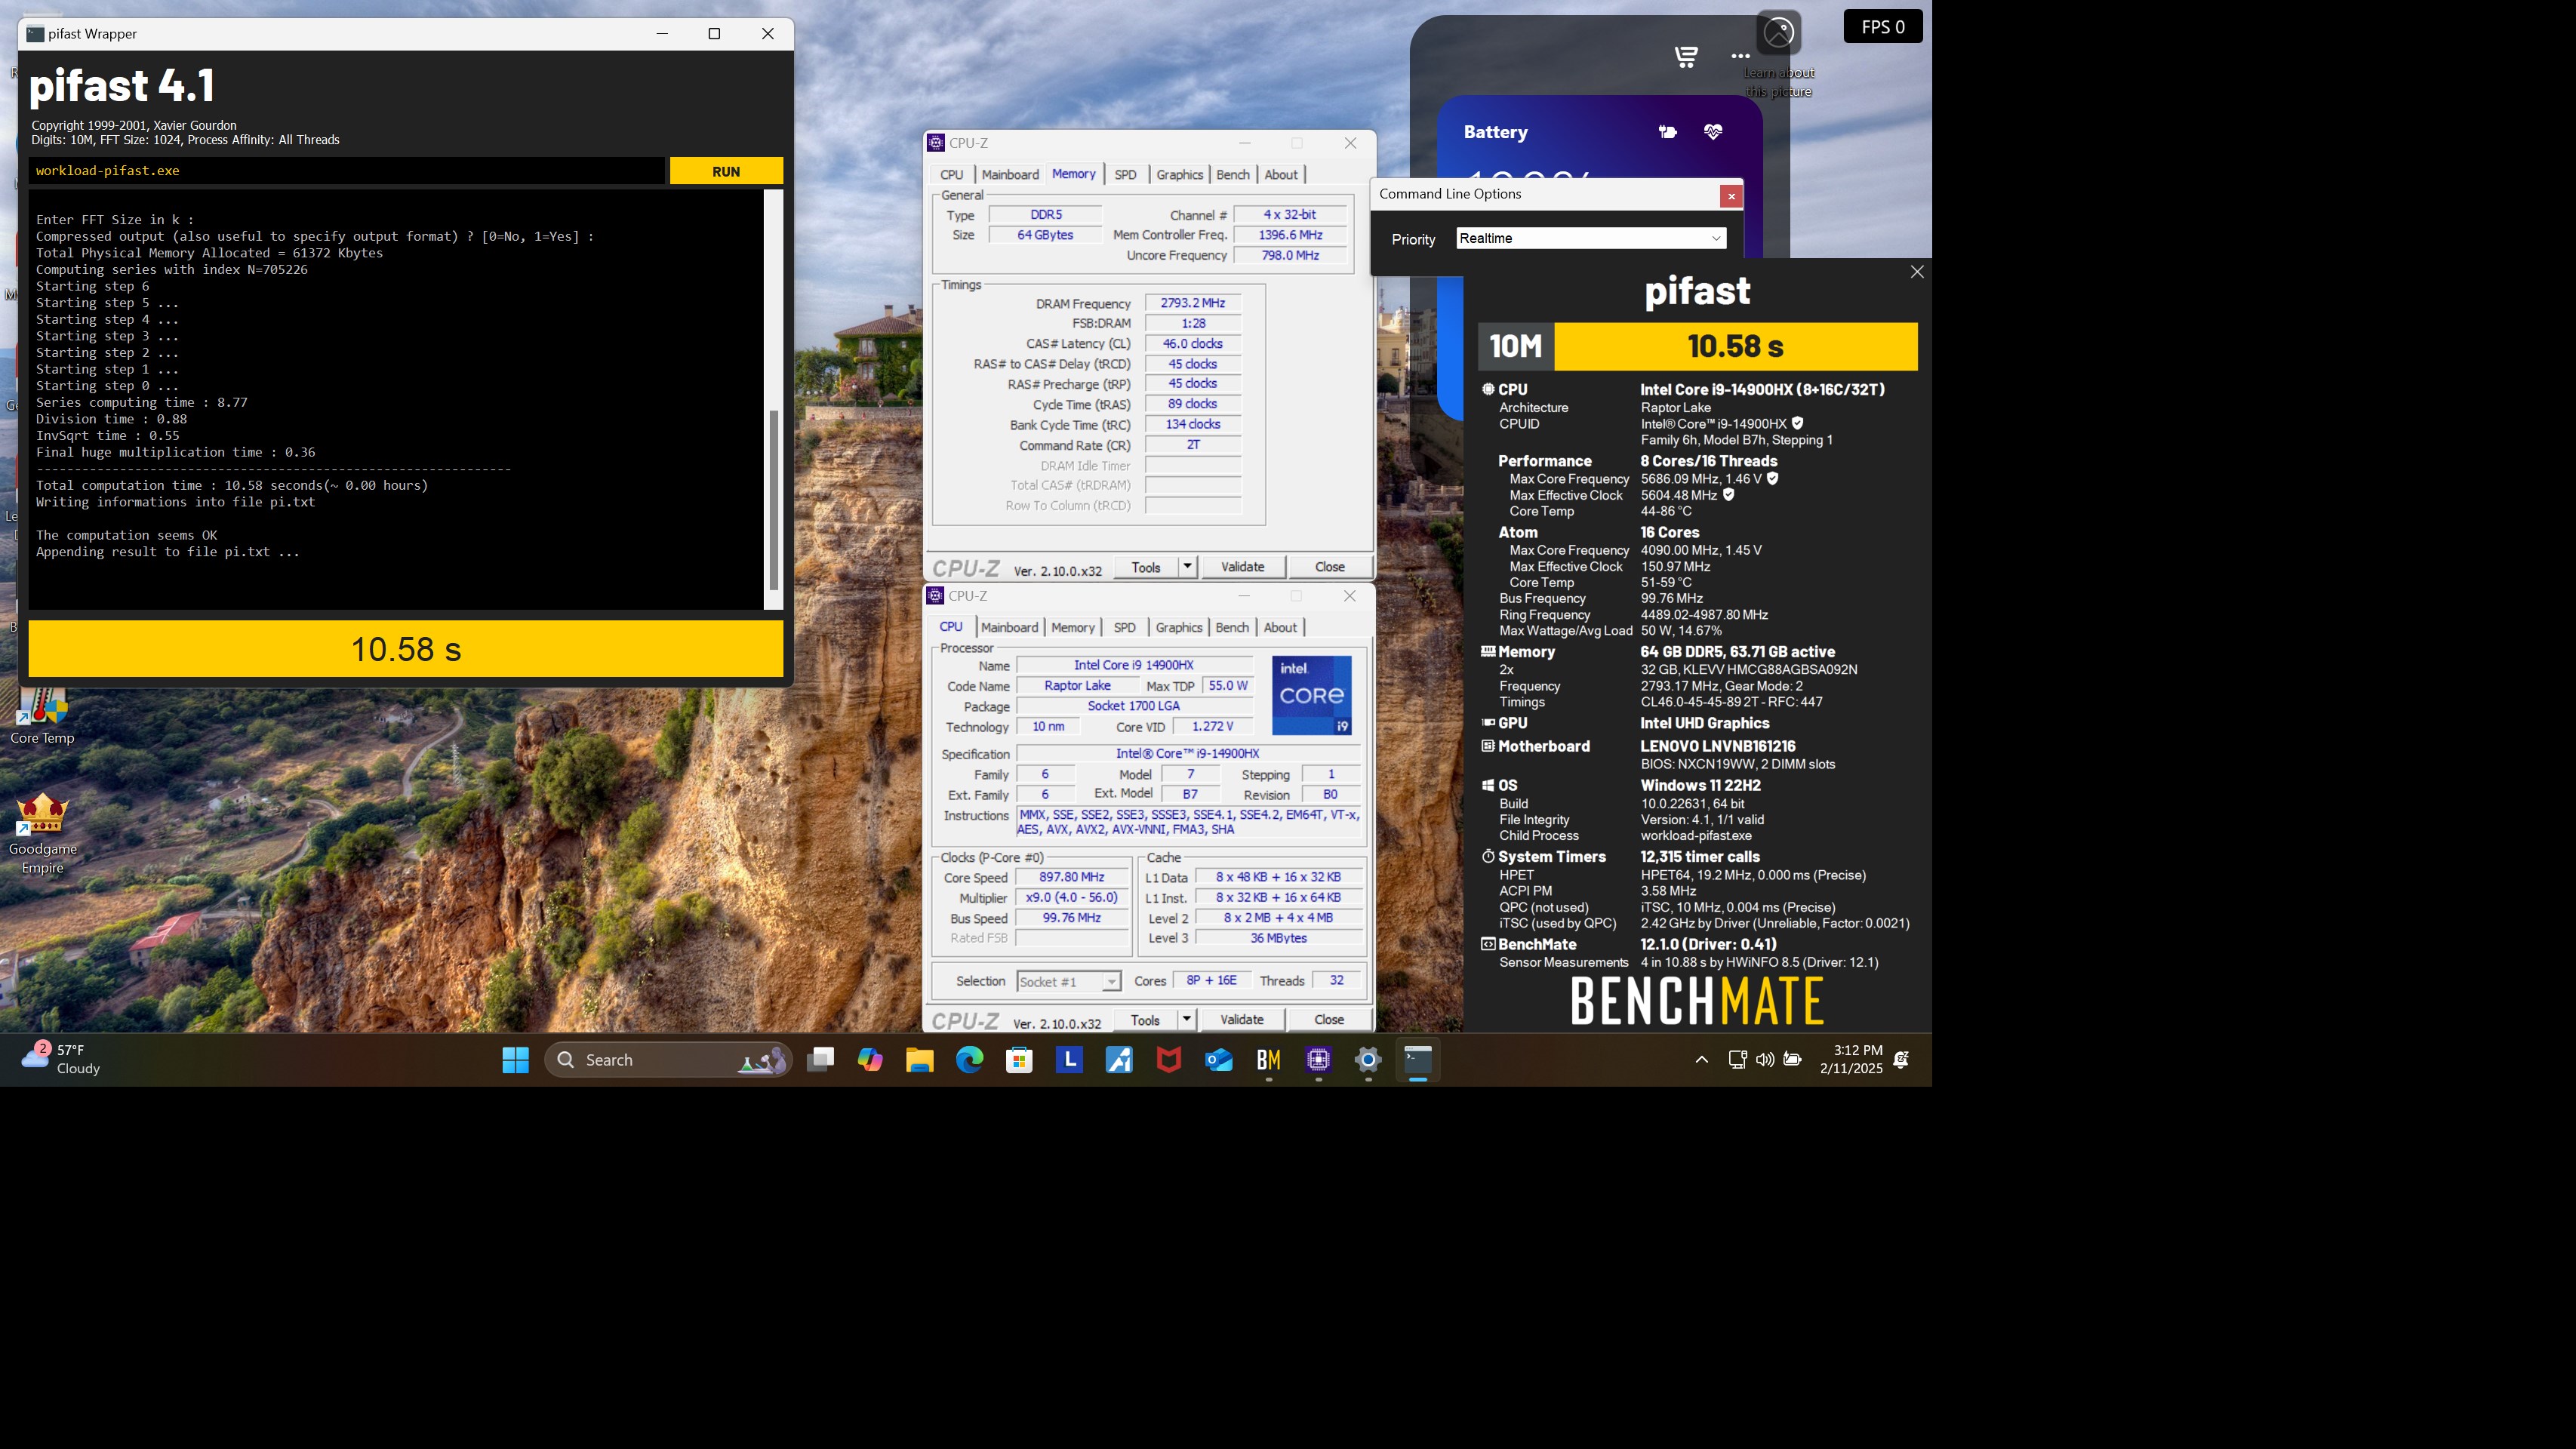Click the shopping cart icon in the widget header

pos(1686,57)
